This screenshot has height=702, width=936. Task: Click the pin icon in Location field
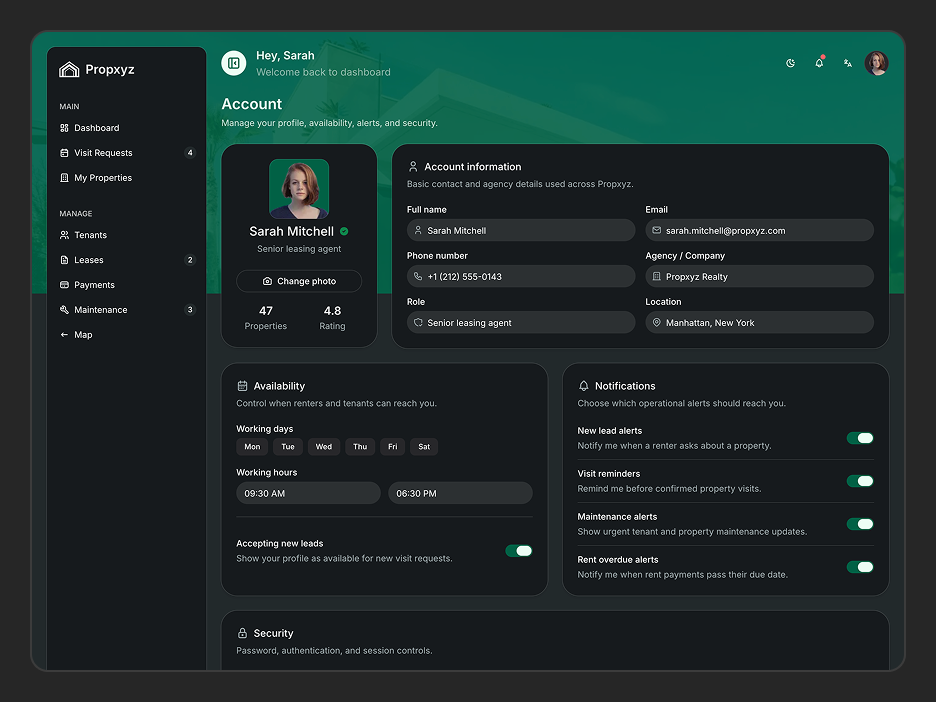coord(657,322)
